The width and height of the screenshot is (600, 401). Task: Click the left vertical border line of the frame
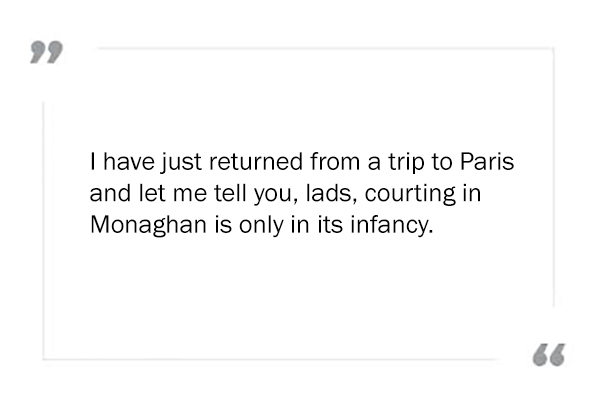tap(43, 230)
